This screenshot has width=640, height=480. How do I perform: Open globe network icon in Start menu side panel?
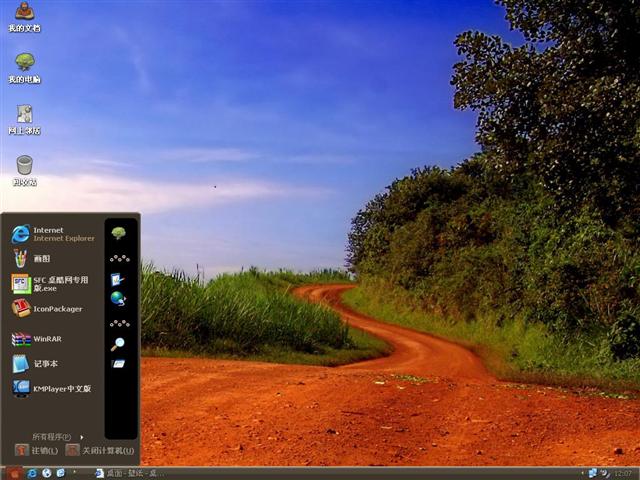tap(118, 299)
